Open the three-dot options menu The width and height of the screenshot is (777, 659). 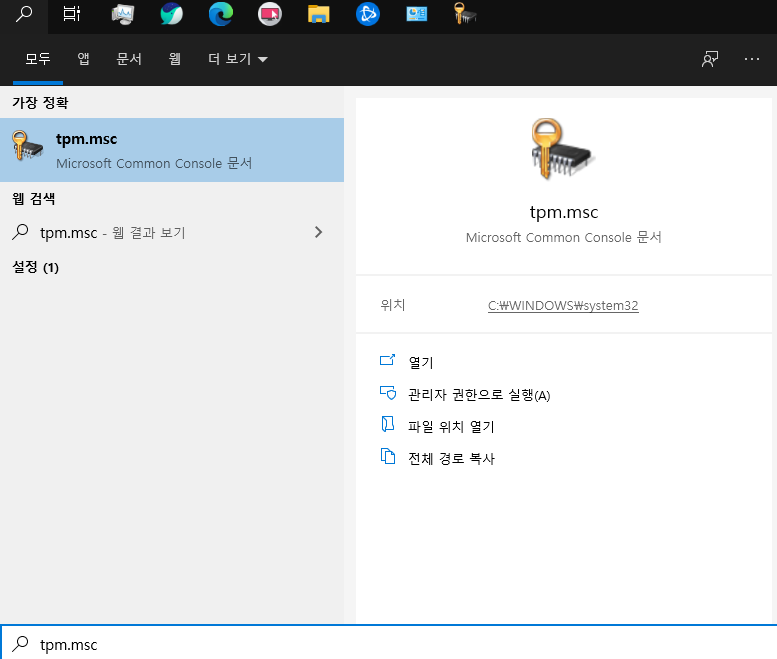pos(752,59)
